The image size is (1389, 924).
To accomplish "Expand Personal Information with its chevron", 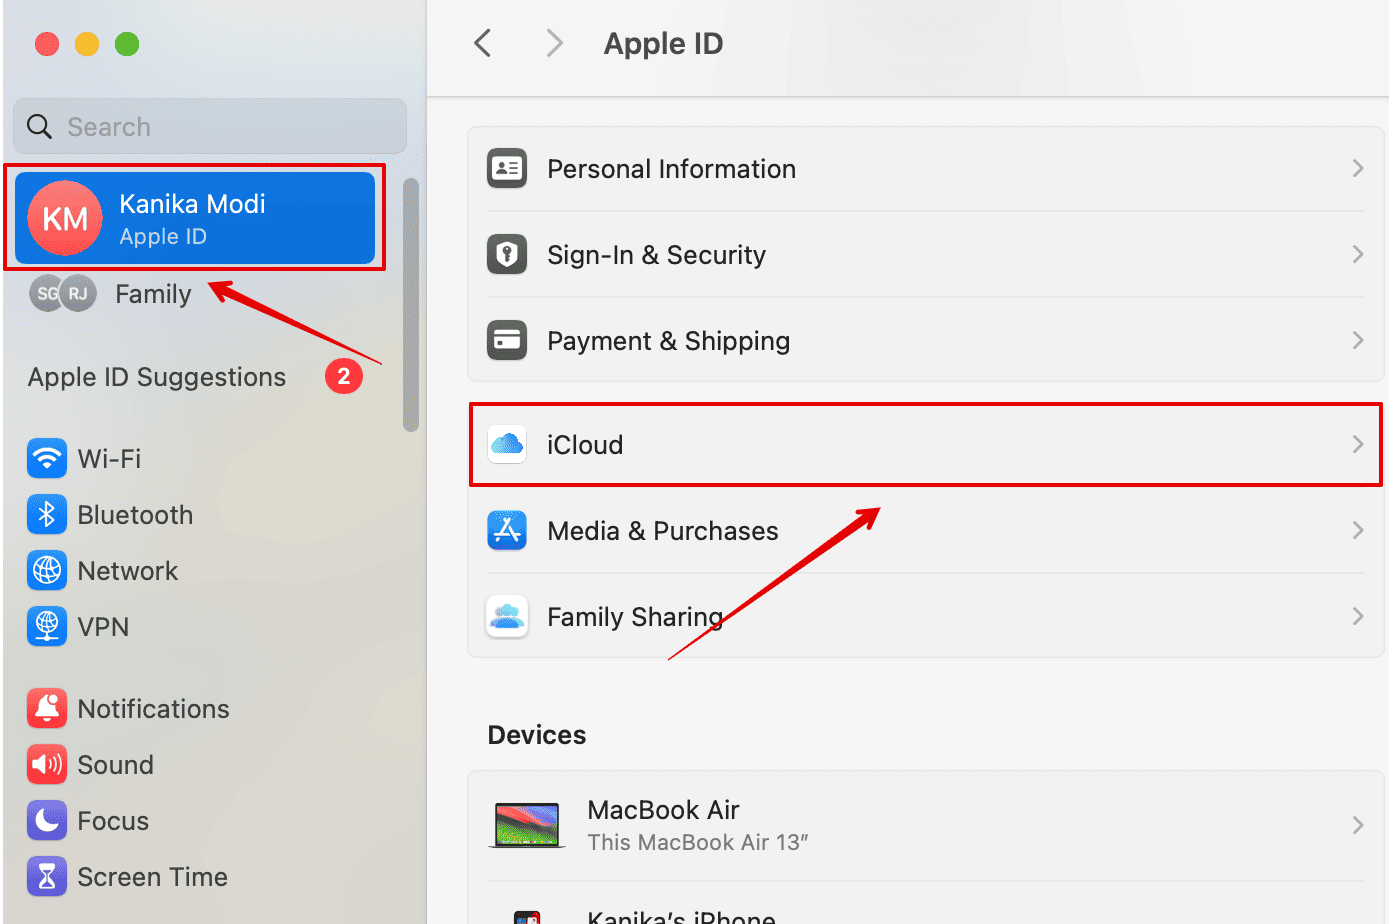I will click(1357, 169).
